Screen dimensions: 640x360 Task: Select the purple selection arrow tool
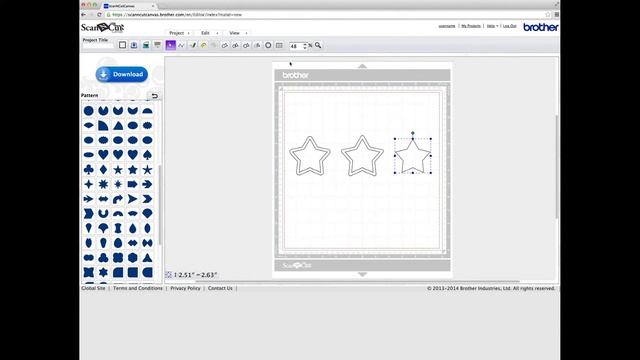(x=171, y=45)
